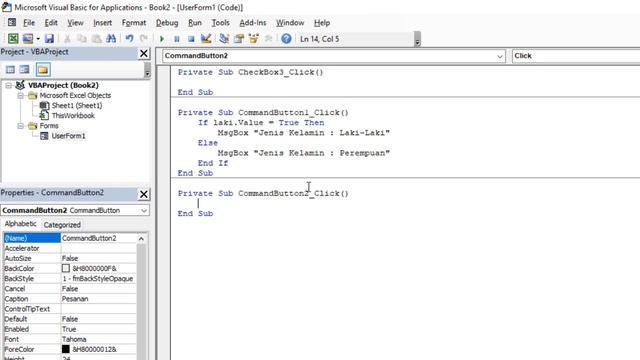Open the Properties object selector dropdown
The height and width of the screenshot is (360, 640).
[144, 211]
